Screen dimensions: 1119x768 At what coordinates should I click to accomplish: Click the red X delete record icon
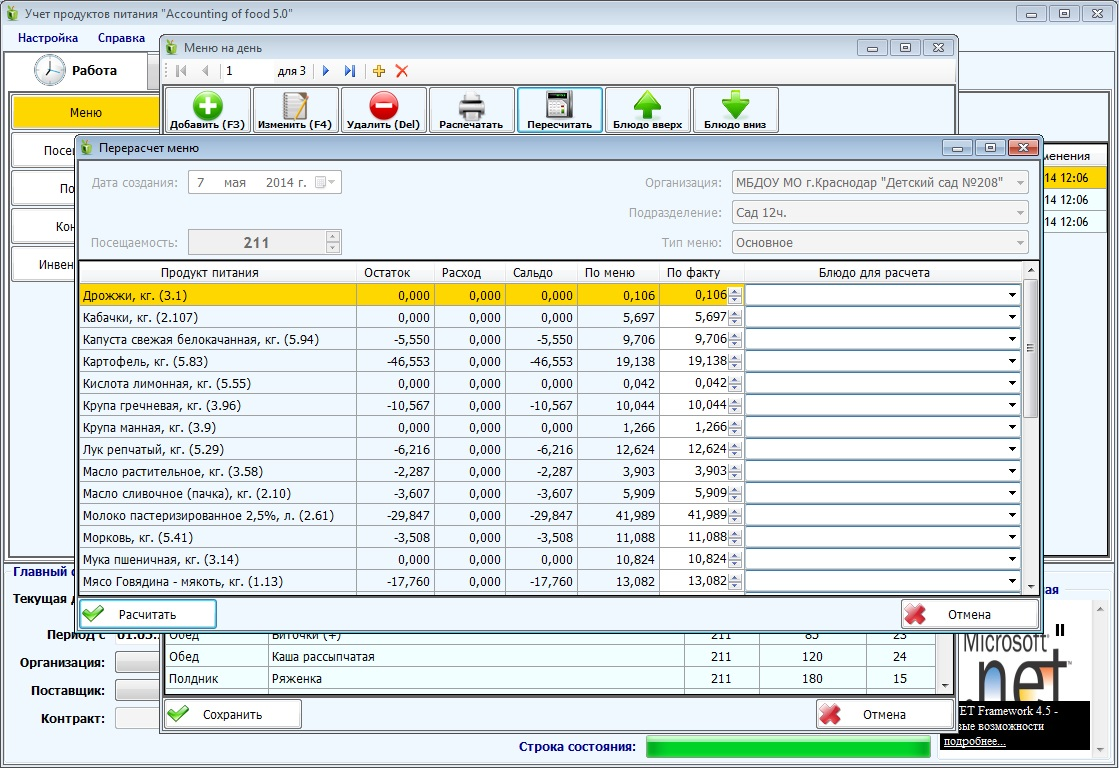[402, 71]
